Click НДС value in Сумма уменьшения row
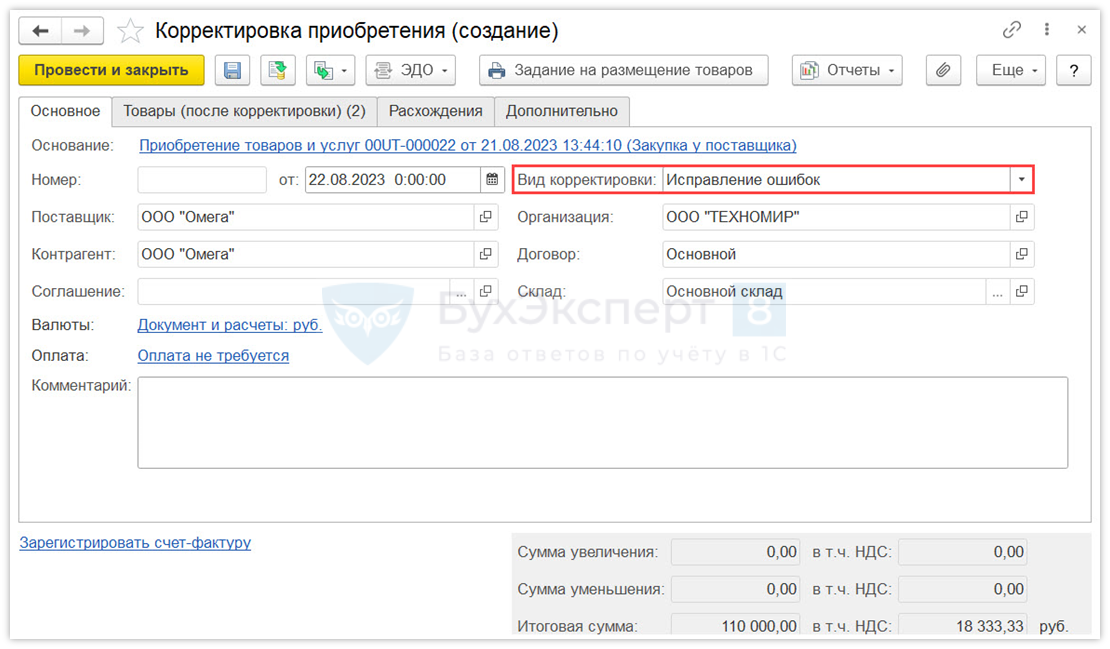 pos(963,589)
